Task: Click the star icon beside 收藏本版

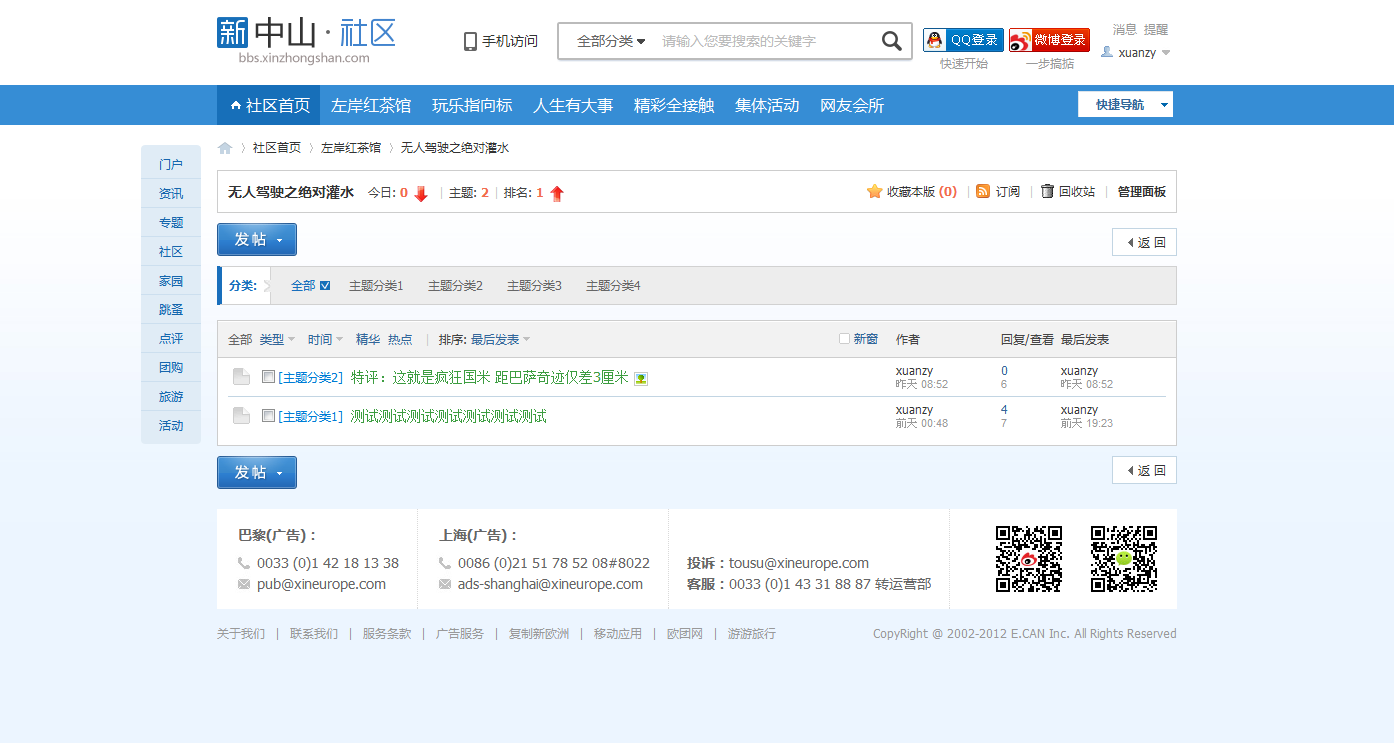Action: [x=875, y=191]
